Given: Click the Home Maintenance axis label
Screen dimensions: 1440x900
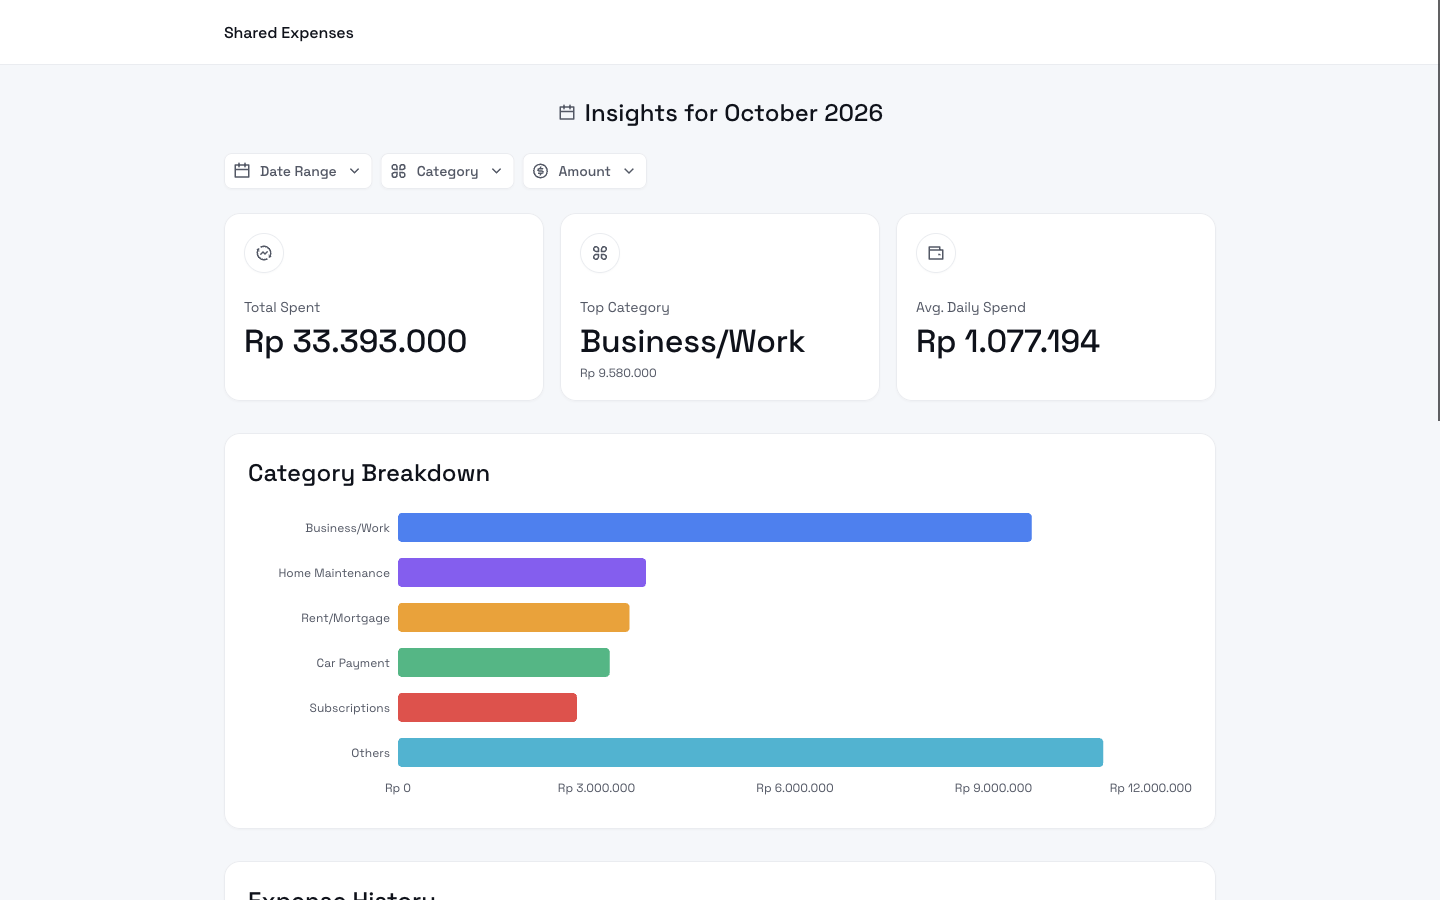Looking at the screenshot, I should [x=334, y=573].
